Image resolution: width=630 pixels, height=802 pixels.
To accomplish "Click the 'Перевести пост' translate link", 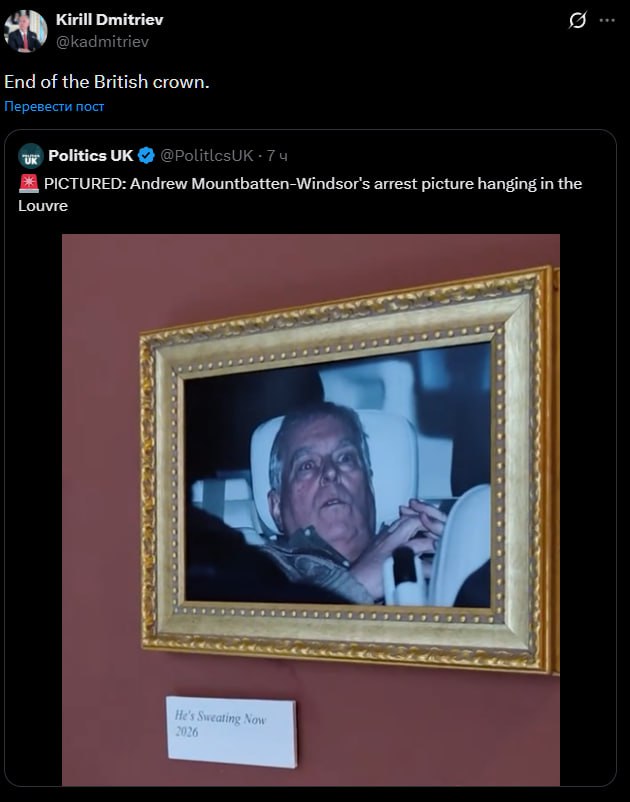I will pos(54,106).
